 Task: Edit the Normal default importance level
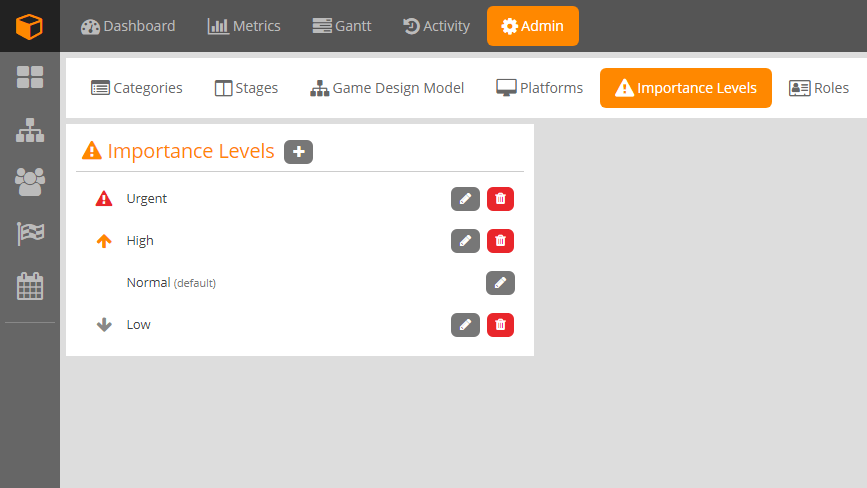coord(500,283)
